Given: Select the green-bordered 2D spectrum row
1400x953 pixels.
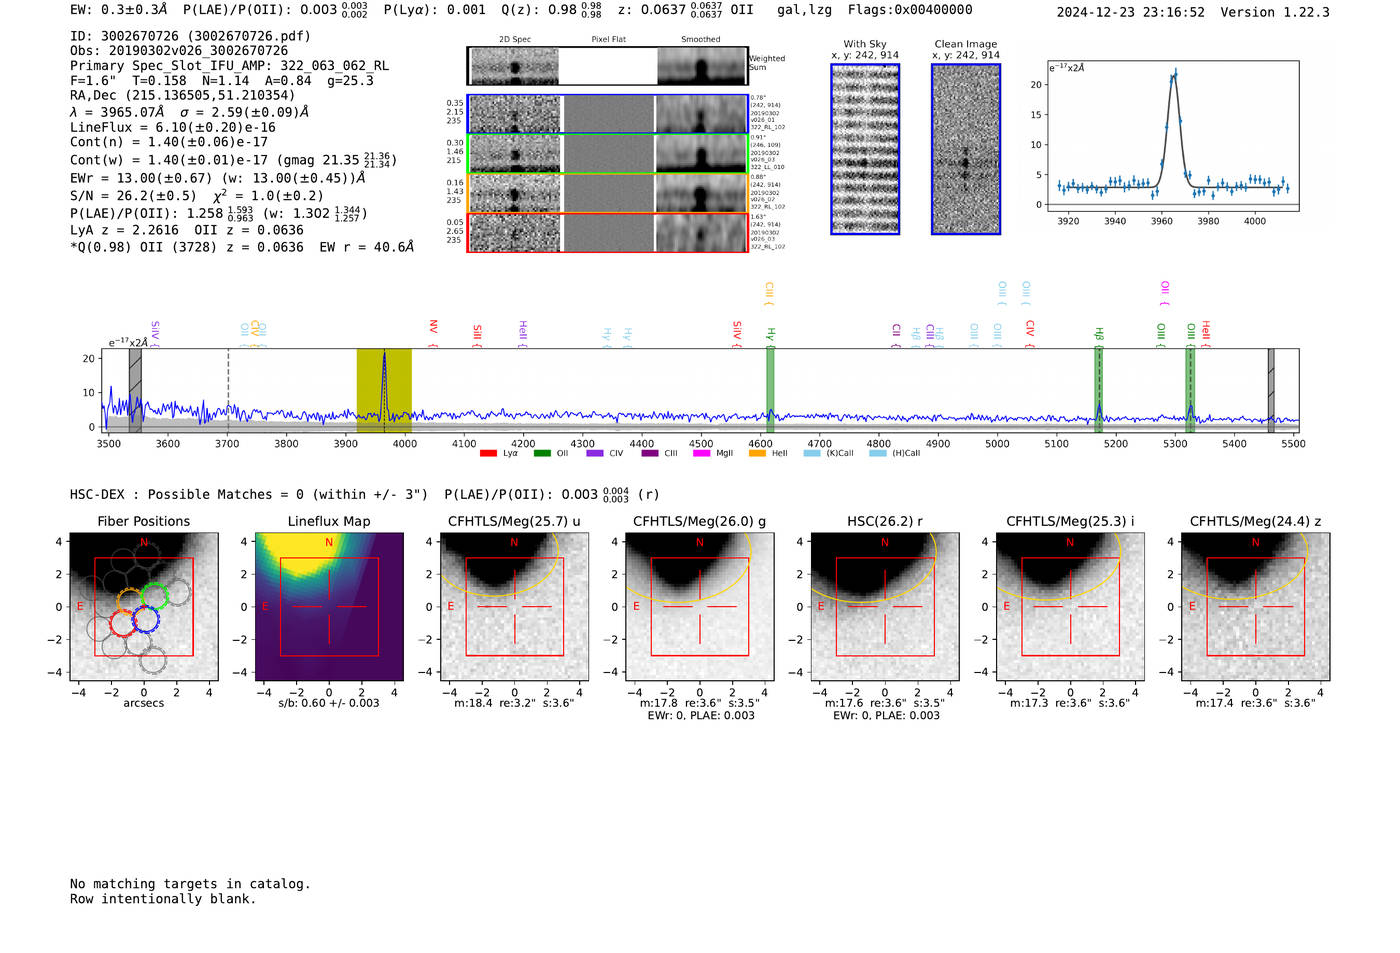Looking at the screenshot, I should coord(607,154).
